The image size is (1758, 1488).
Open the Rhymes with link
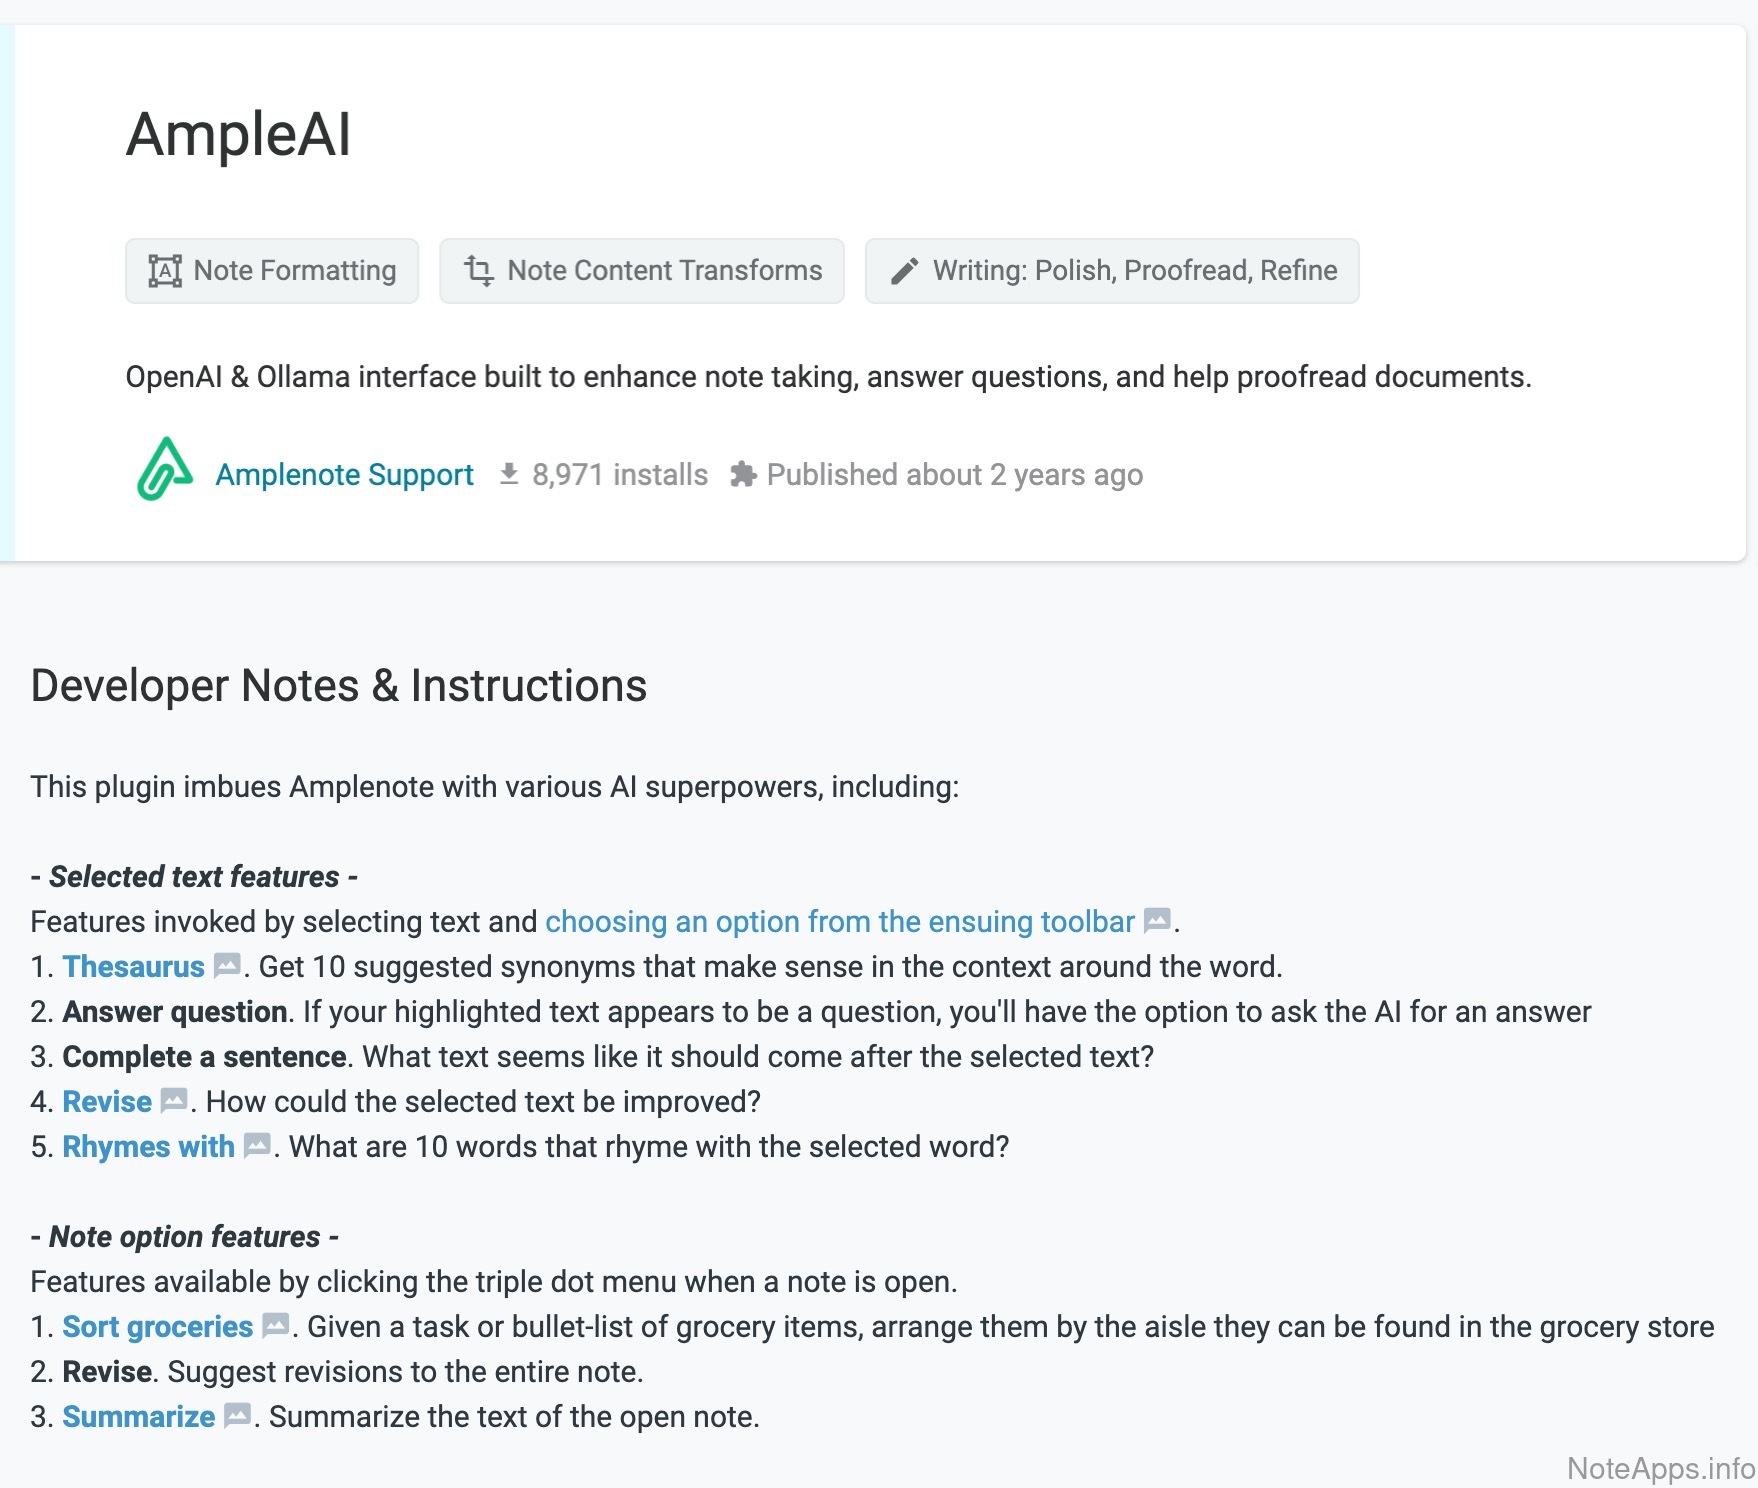coord(148,1146)
